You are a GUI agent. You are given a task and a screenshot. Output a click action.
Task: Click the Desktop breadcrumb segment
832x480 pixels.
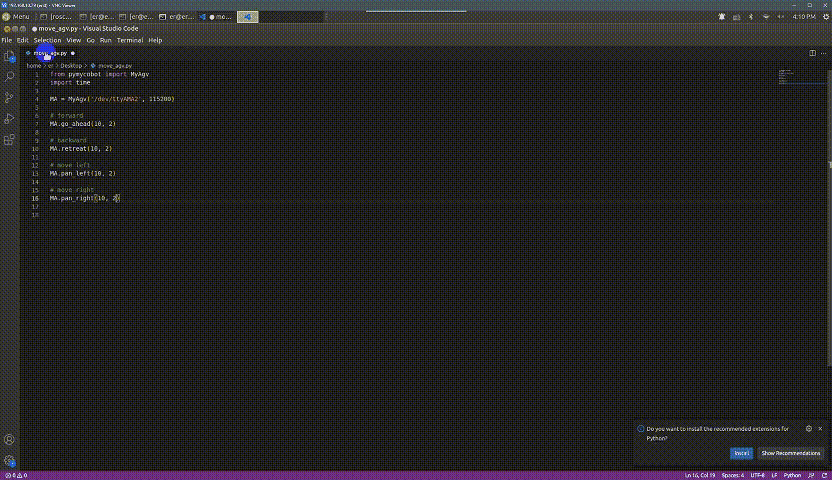click(x=71, y=66)
